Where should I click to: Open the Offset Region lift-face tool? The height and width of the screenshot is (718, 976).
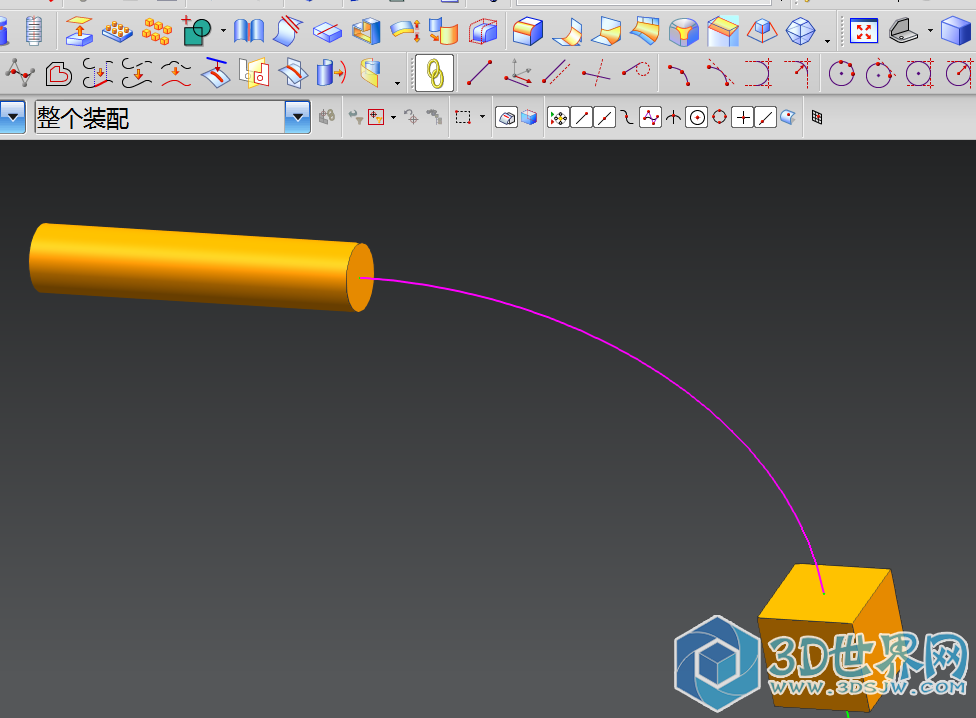(79, 30)
